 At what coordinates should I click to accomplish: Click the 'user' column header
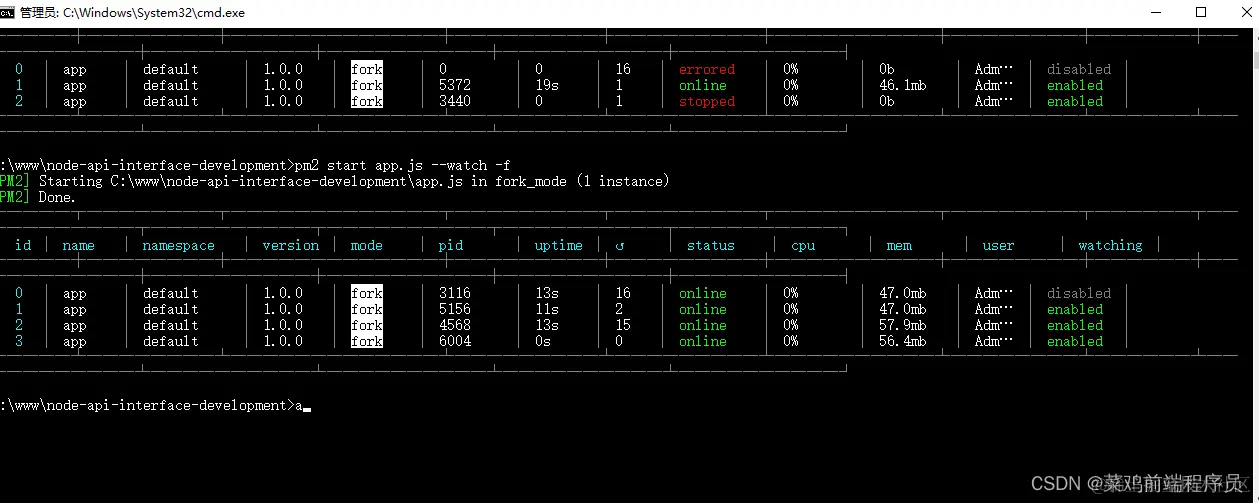coord(999,245)
